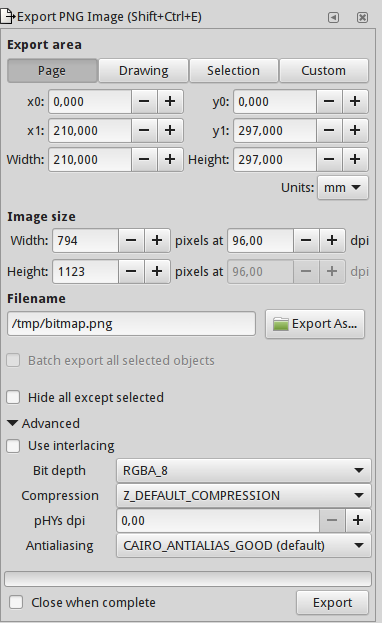Click the export progress bar
This screenshot has width=382, height=623.
click(188, 579)
